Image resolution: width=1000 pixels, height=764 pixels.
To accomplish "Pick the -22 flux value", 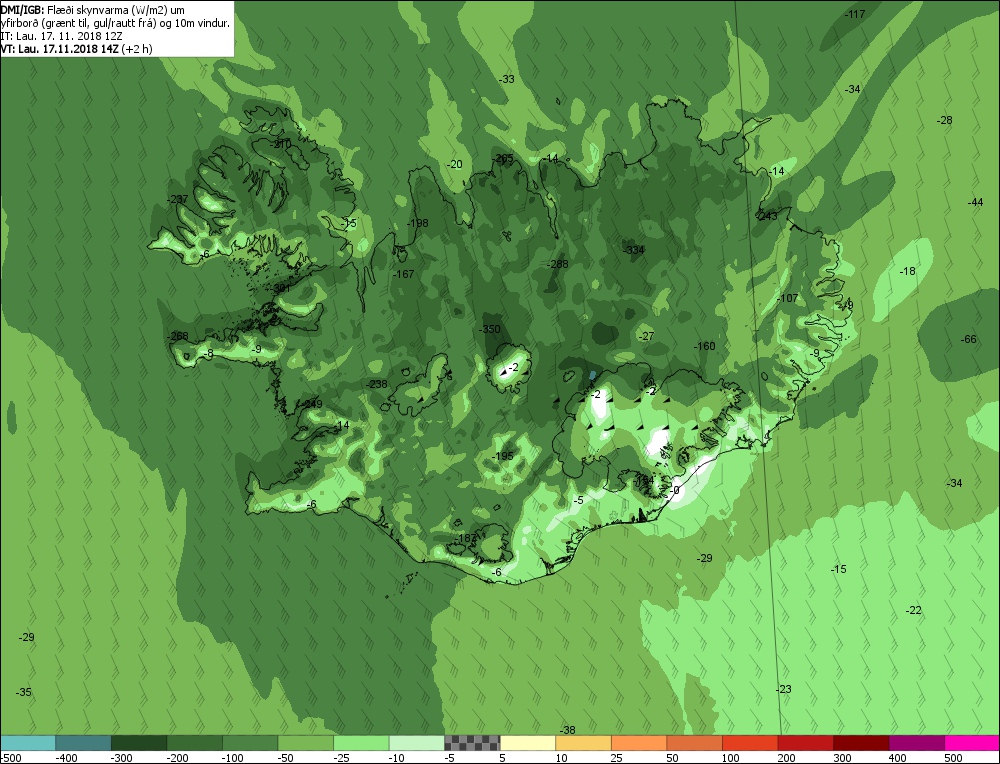I will tap(914, 610).
